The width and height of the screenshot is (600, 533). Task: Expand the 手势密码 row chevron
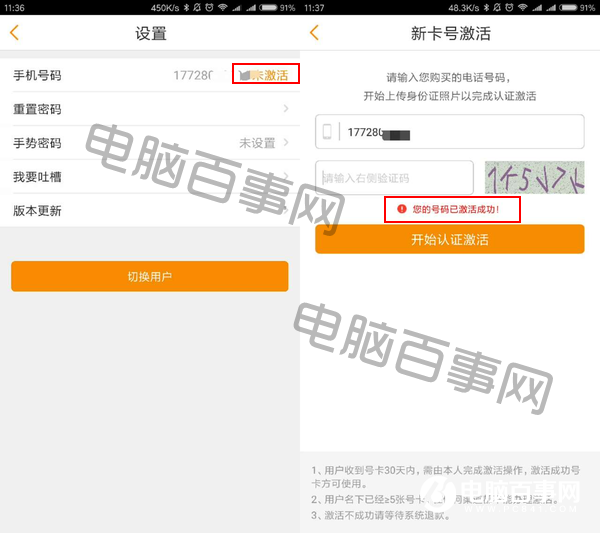(x=286, y=143)
